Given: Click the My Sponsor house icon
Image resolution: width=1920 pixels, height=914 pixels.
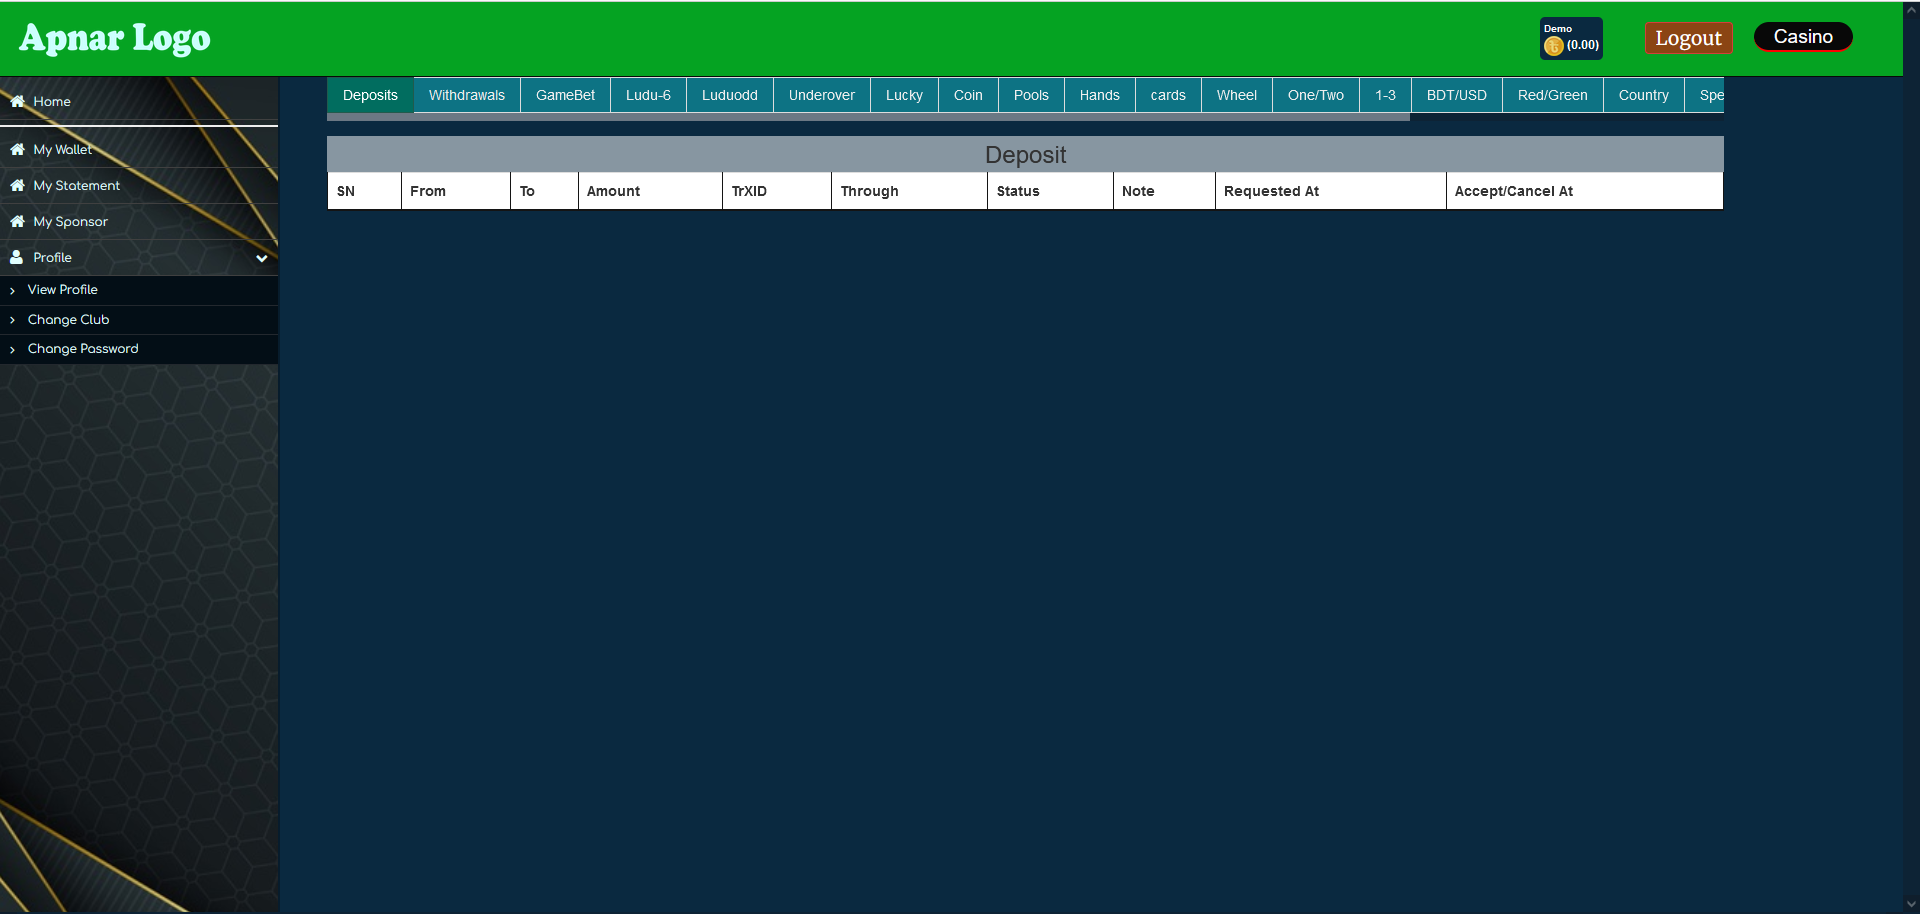Looking at the screenshot, I should 17,221.
